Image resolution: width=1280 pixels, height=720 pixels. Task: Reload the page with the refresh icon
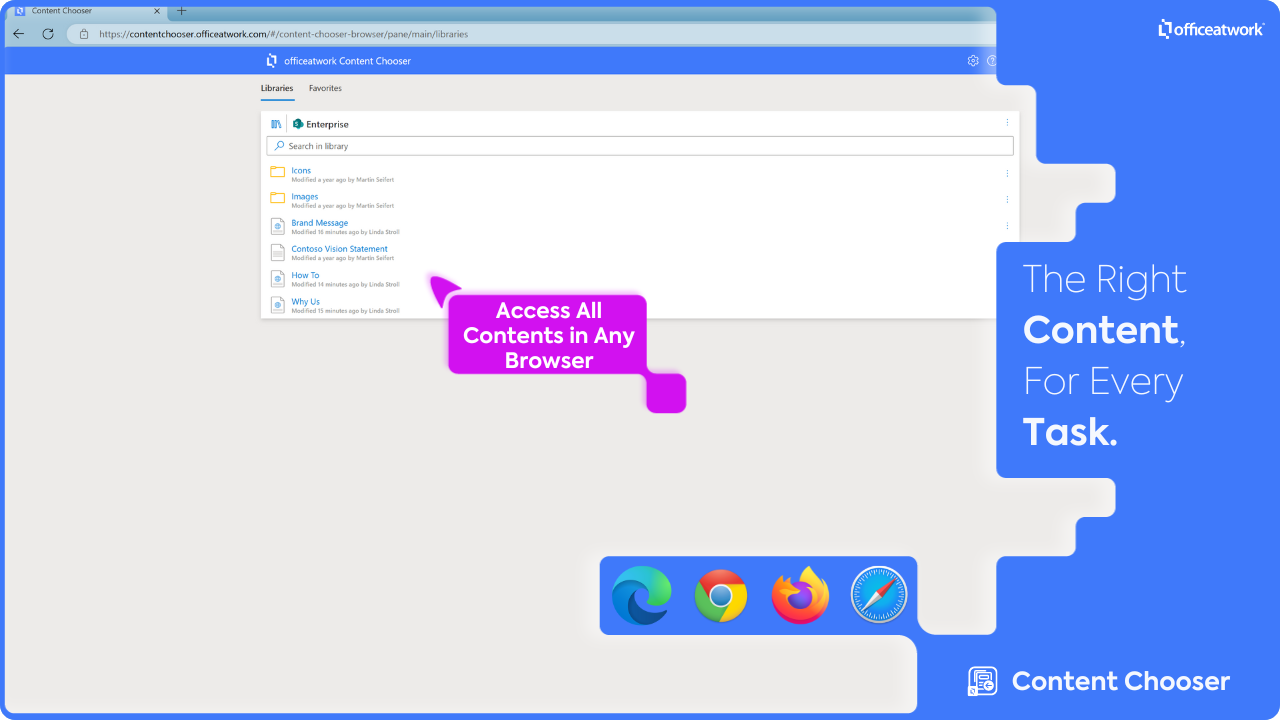coord(48,33)
